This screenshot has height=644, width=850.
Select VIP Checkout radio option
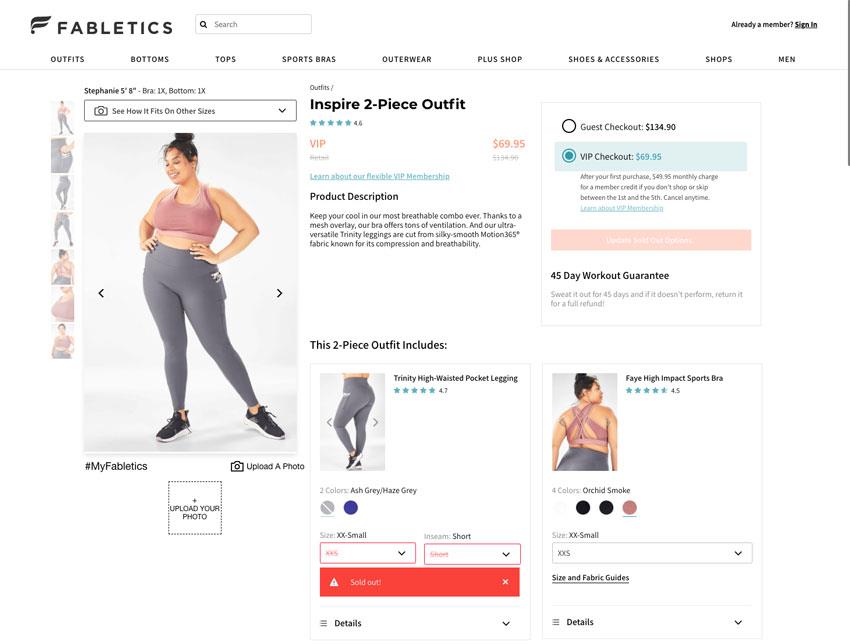[569, 156]
